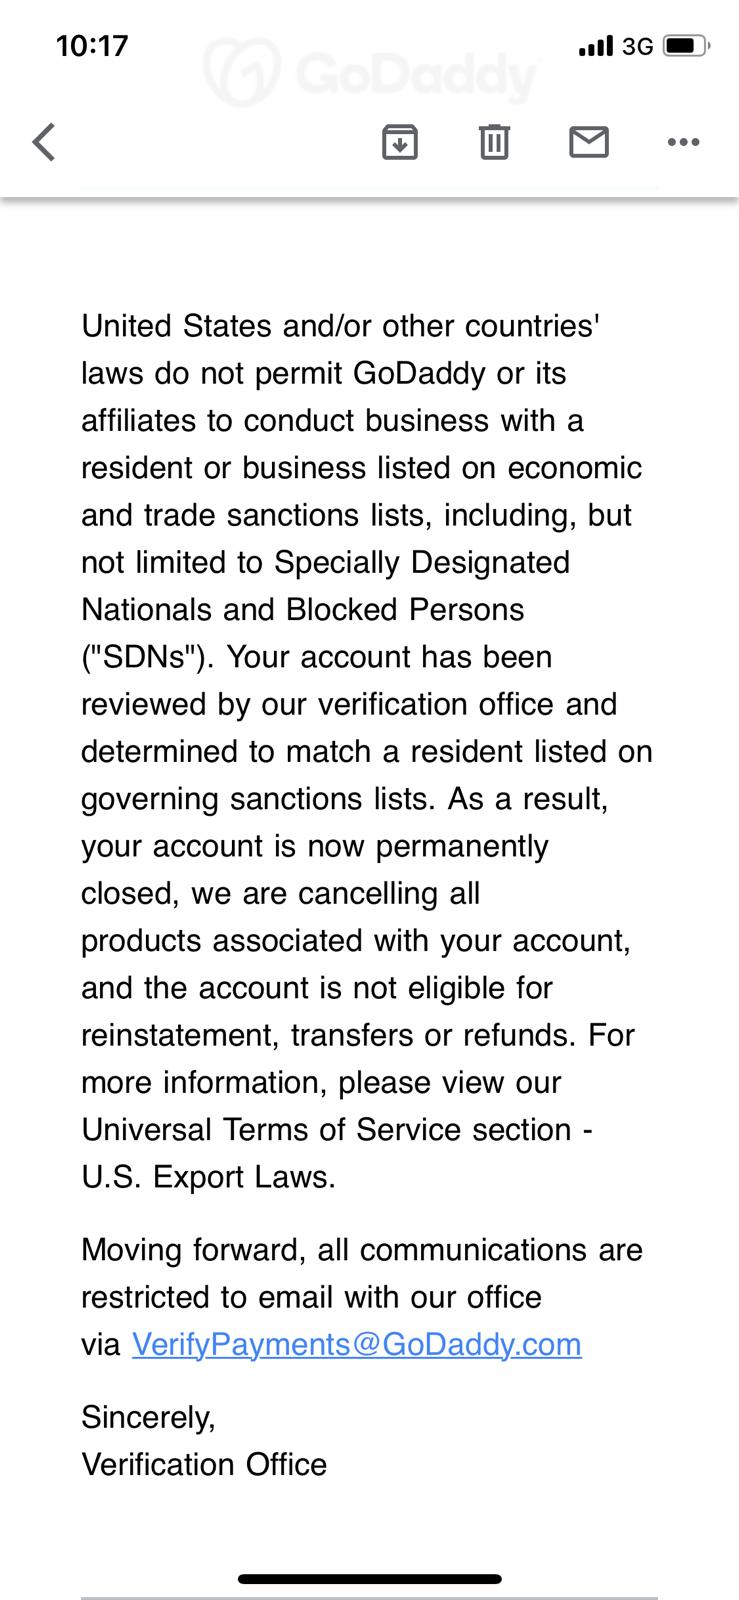Mark email as unread envelope icon
739x1600 pixels.
588,142
